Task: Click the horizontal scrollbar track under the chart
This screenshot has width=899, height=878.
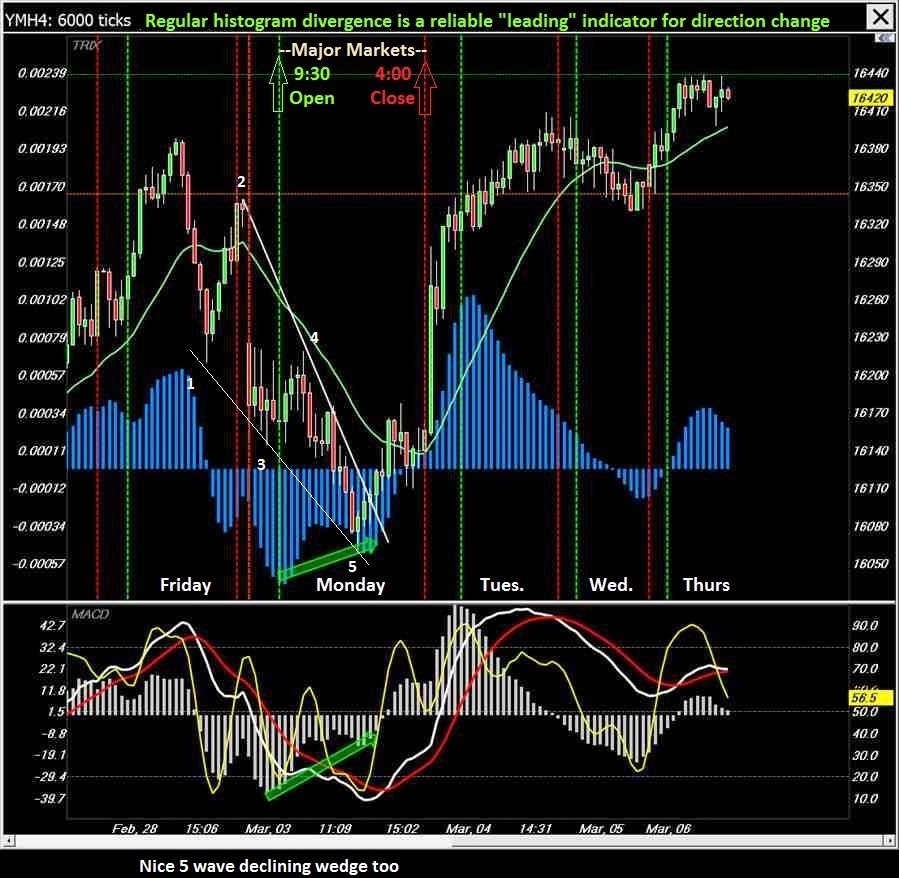Action: (448, 841)
